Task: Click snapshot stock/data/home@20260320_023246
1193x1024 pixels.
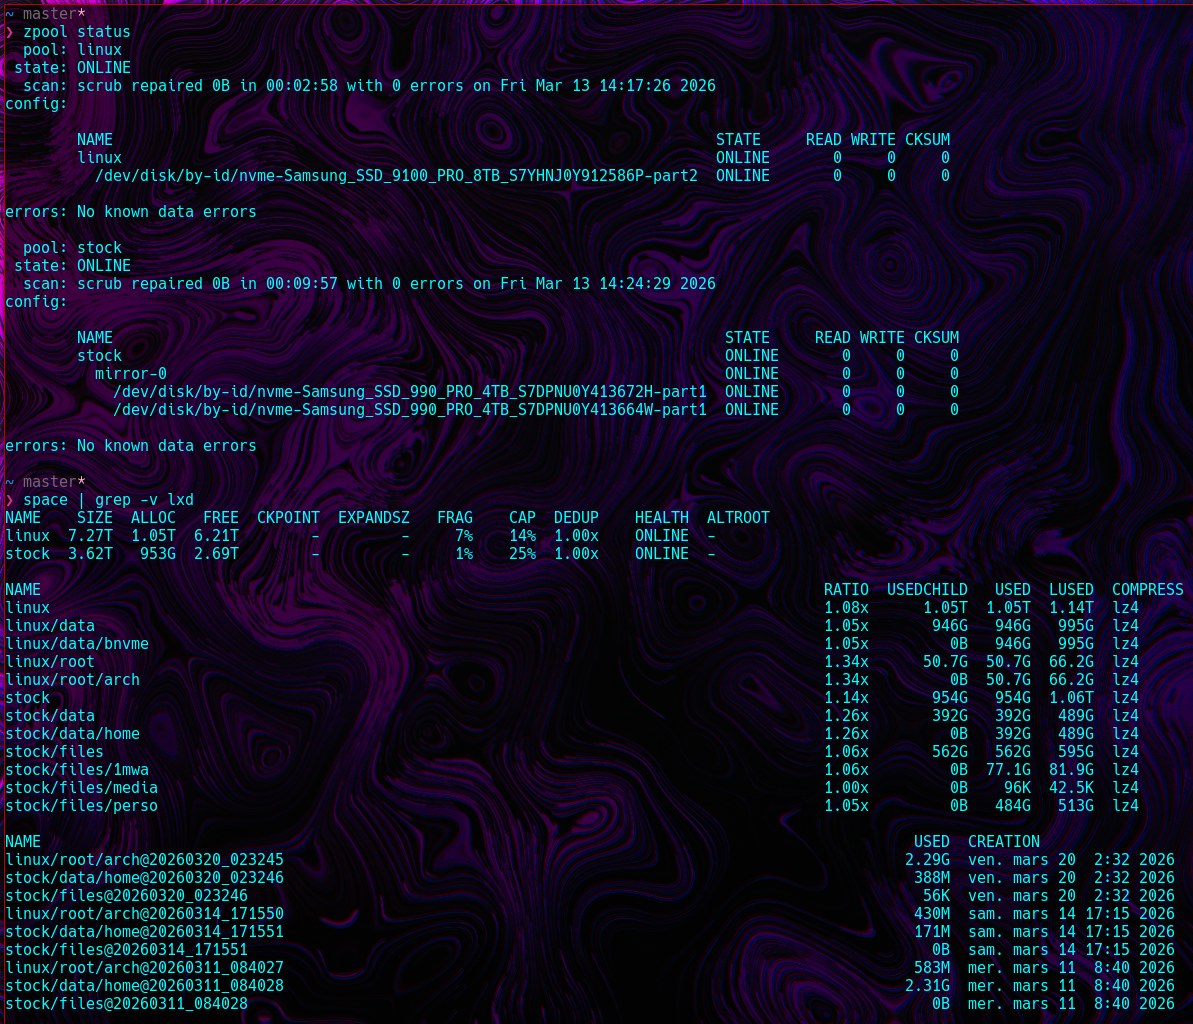Action: click(x=145, y=878)
